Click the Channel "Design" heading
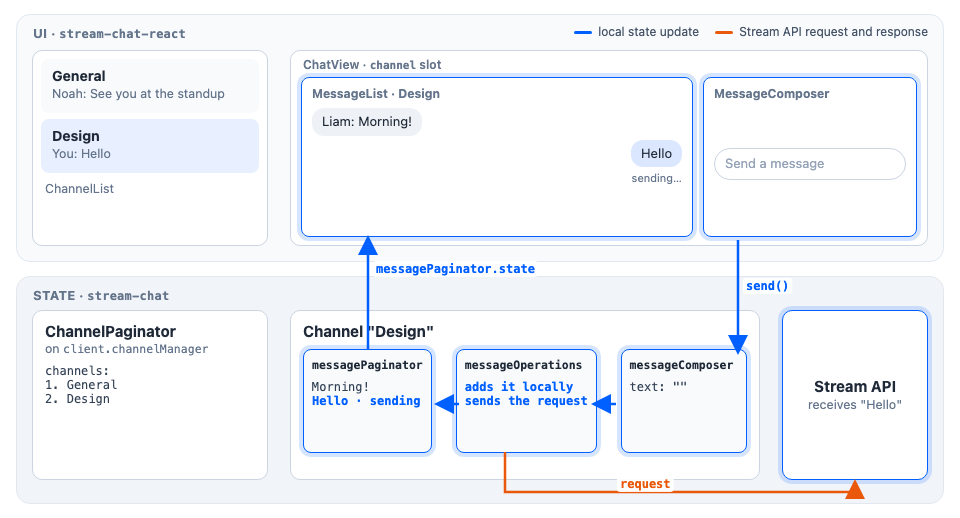This screenshot has height=518, width=960. point(368,331)
